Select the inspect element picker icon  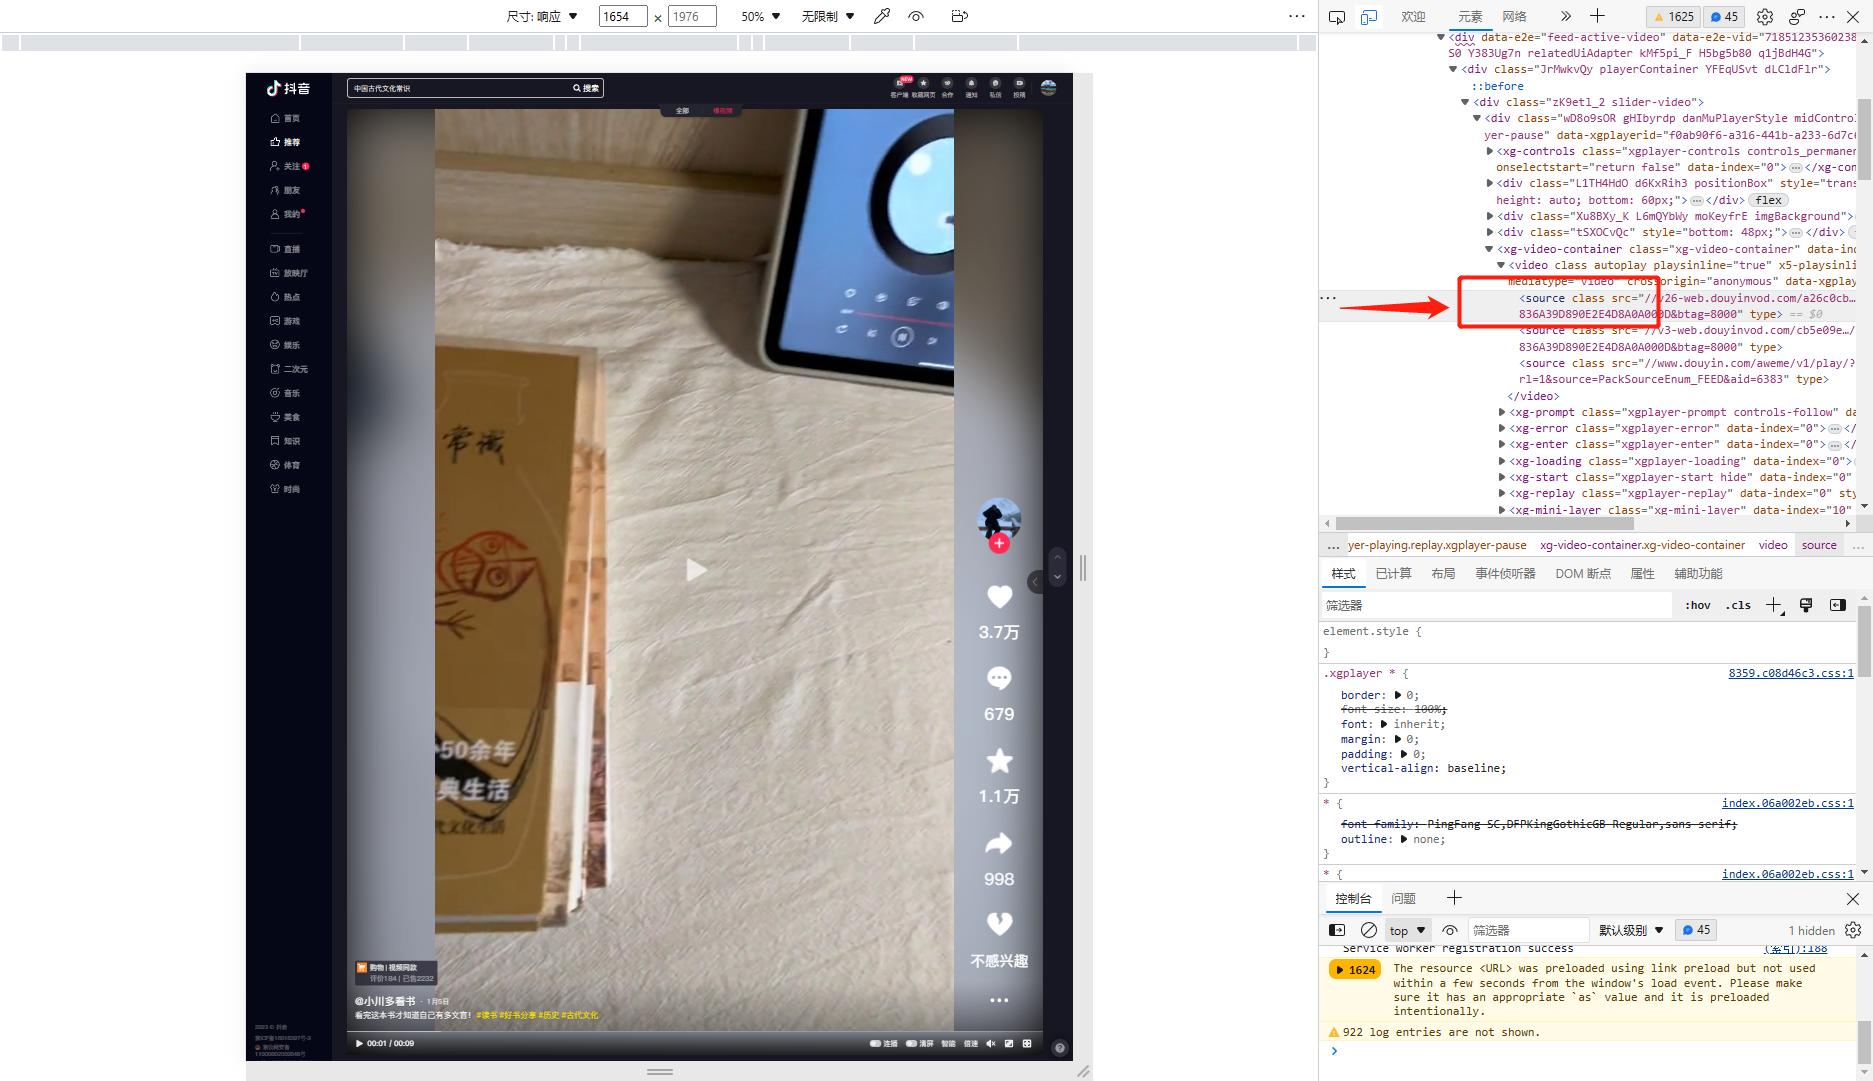[x=1337, y=16]
